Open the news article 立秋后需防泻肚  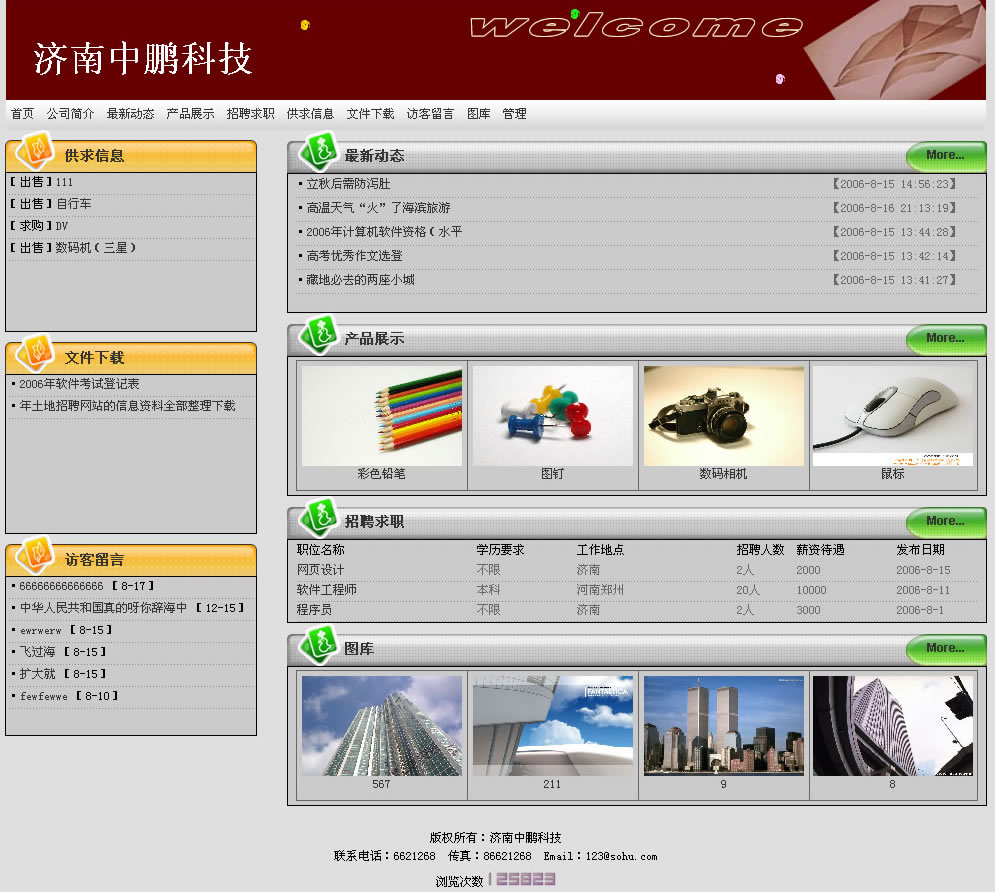coord(348,184)
